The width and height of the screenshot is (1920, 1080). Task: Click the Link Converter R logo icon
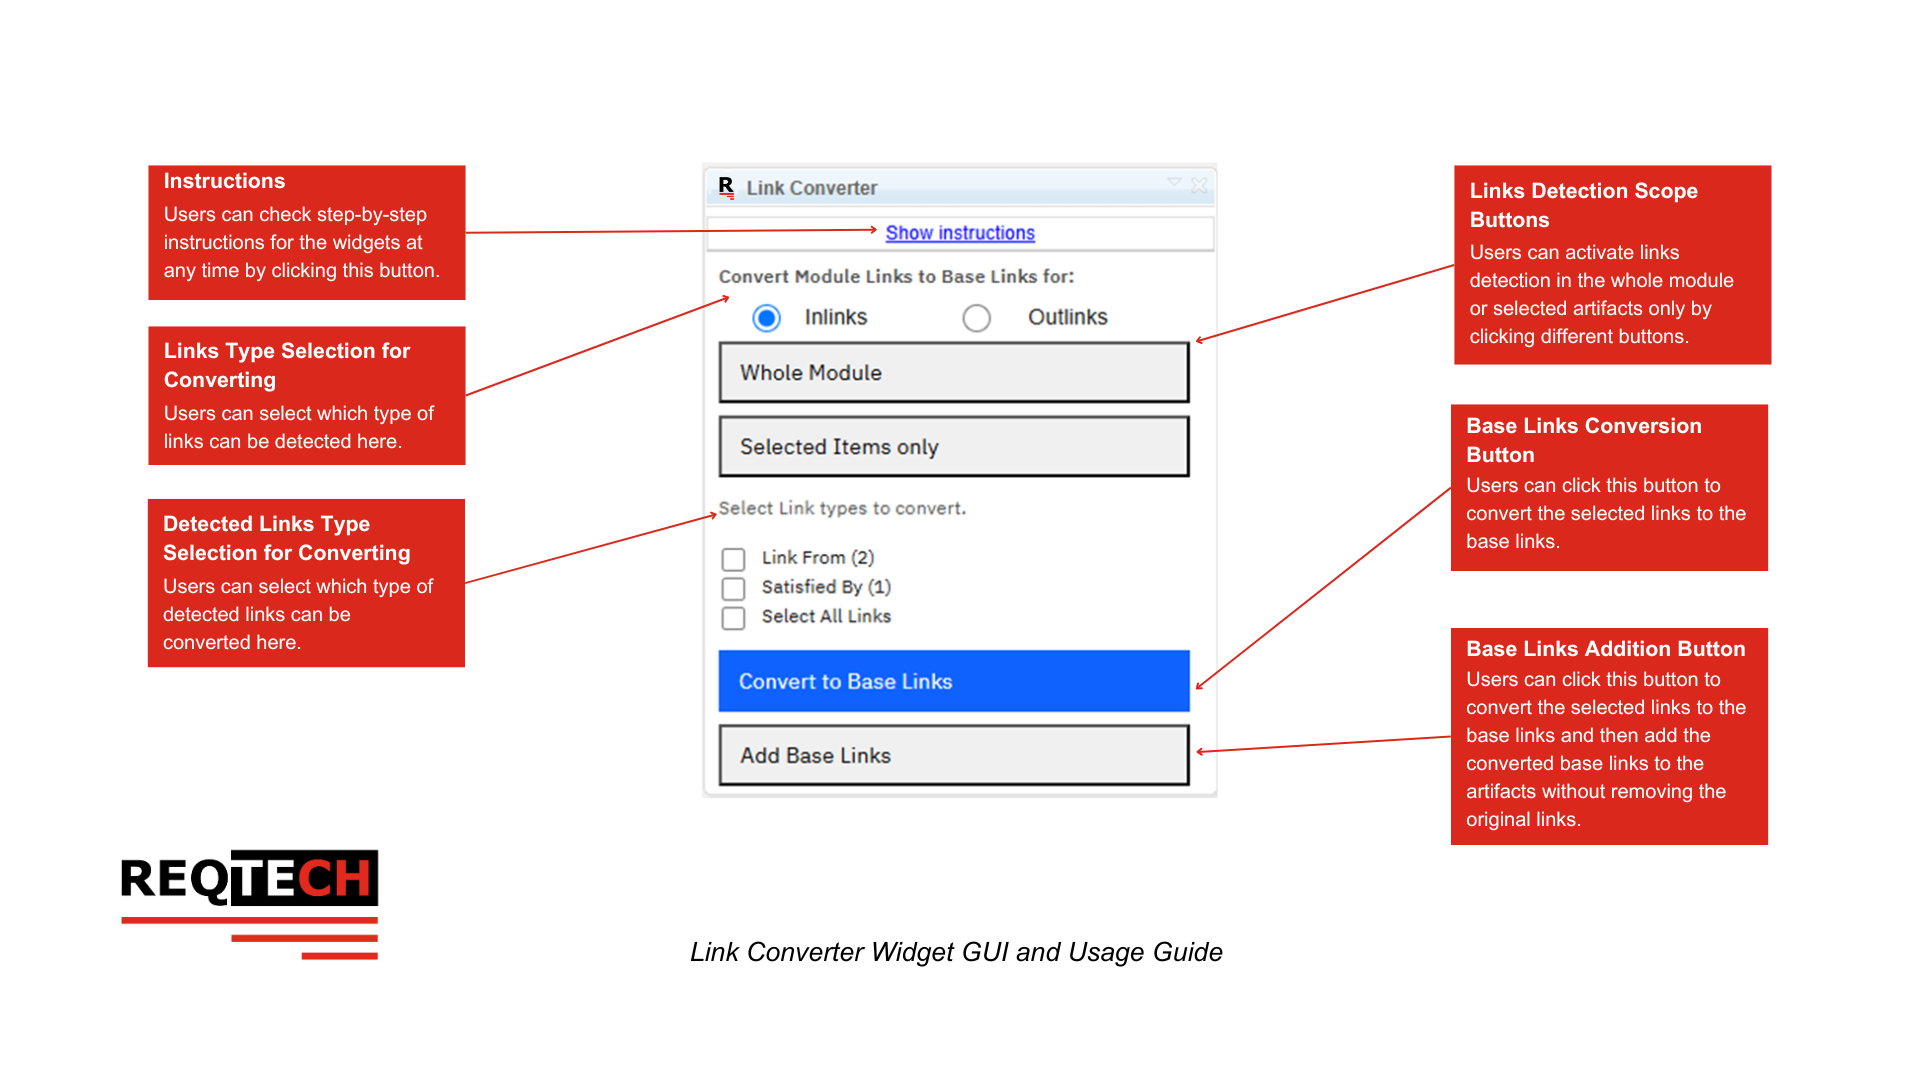pos(726,187)
